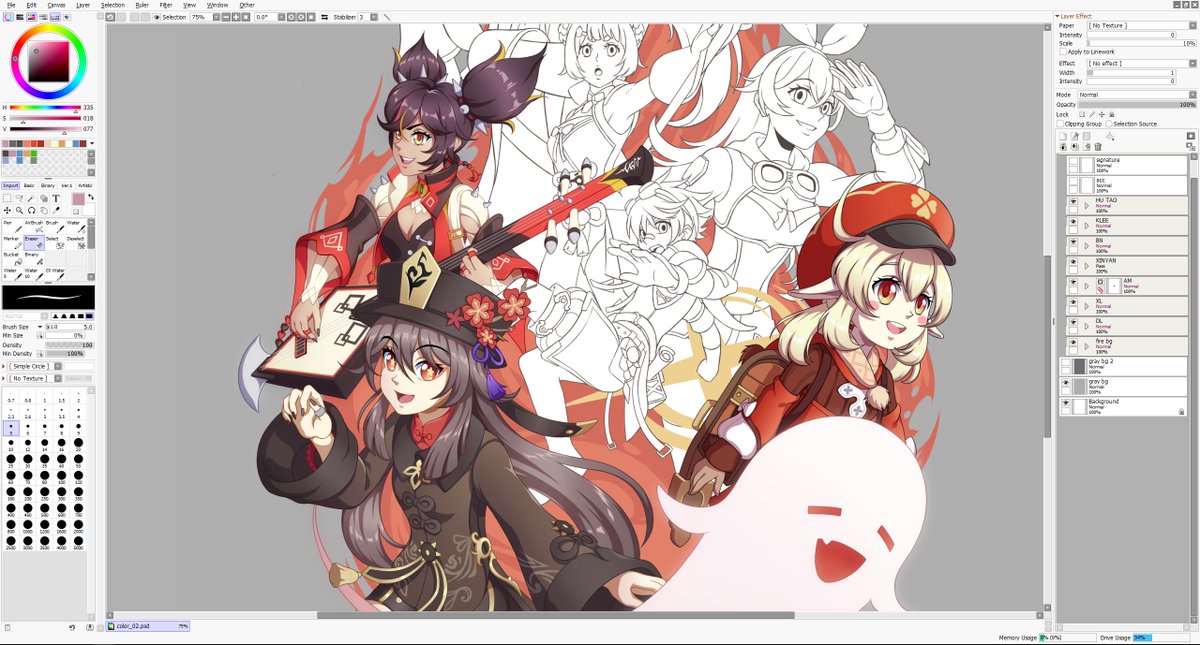Create a new layer in layer panel

[1064, 136]
